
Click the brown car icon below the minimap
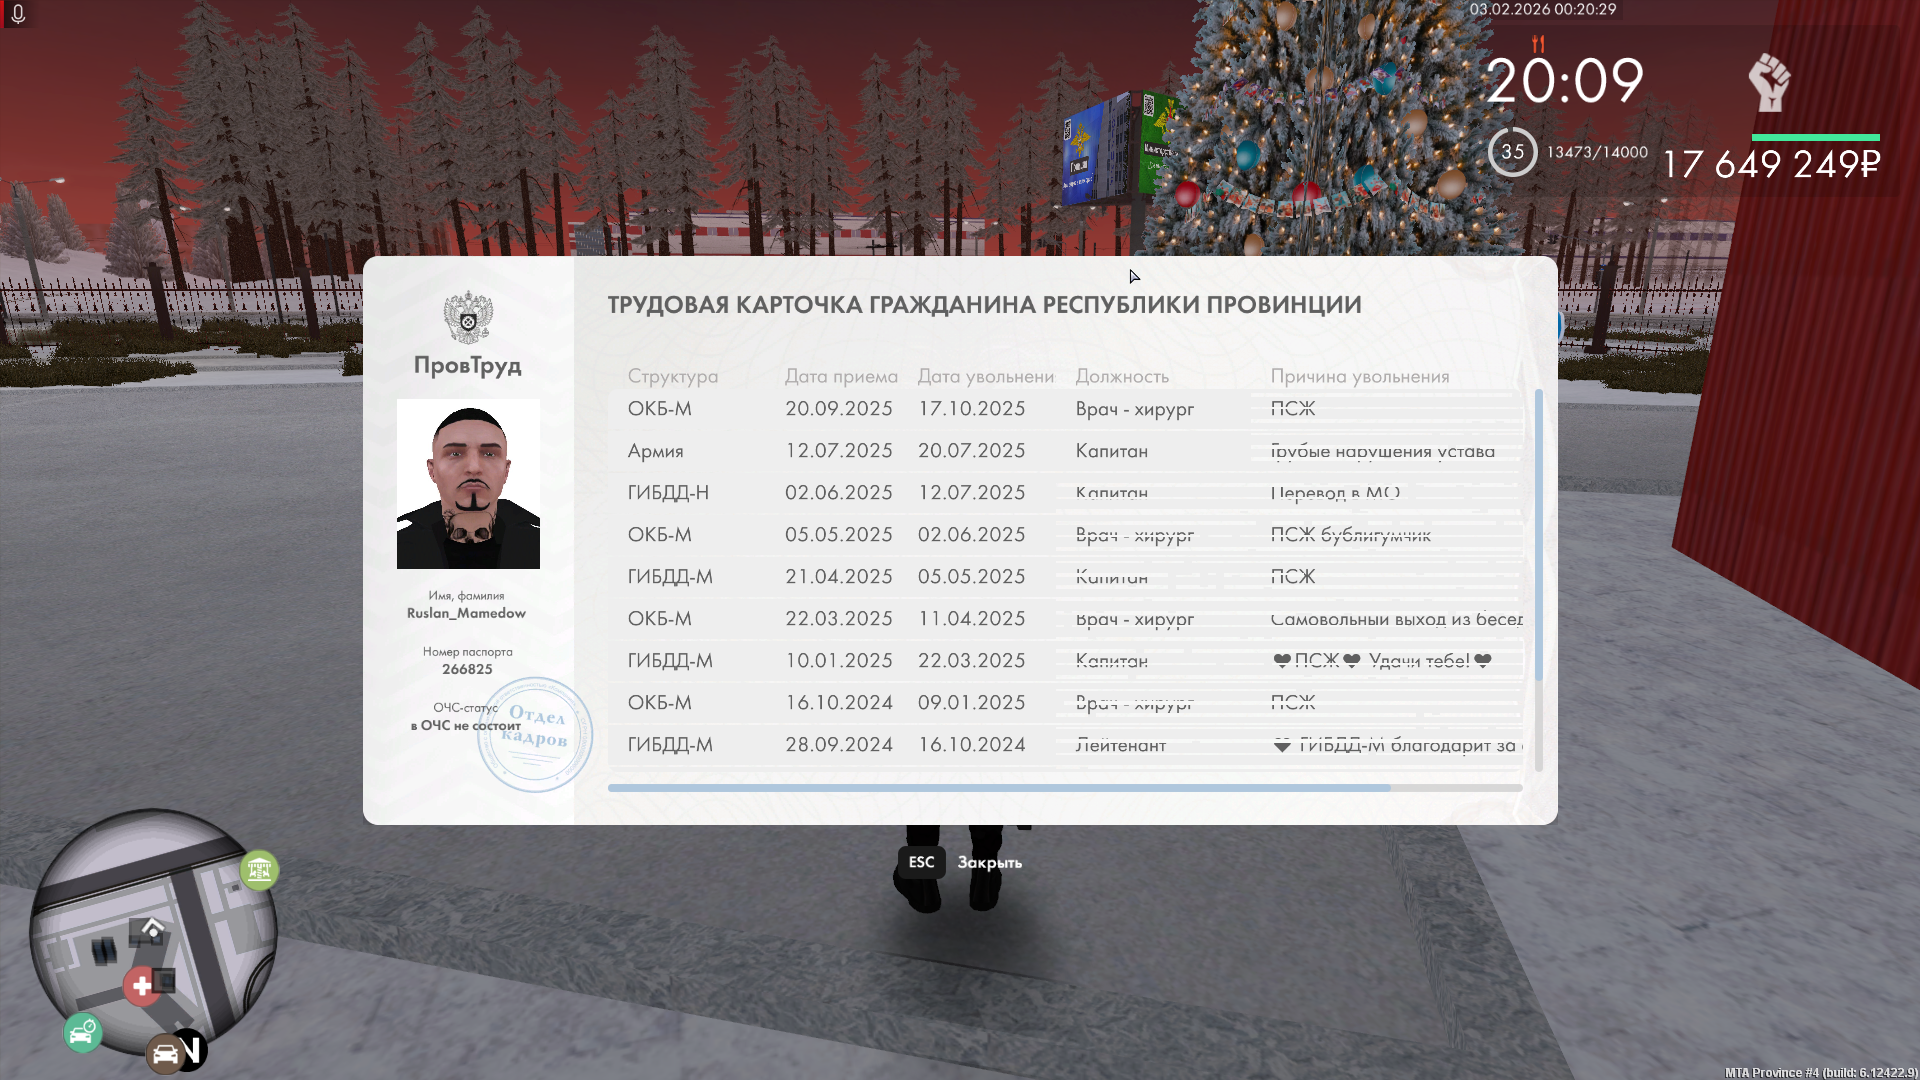165,1054
